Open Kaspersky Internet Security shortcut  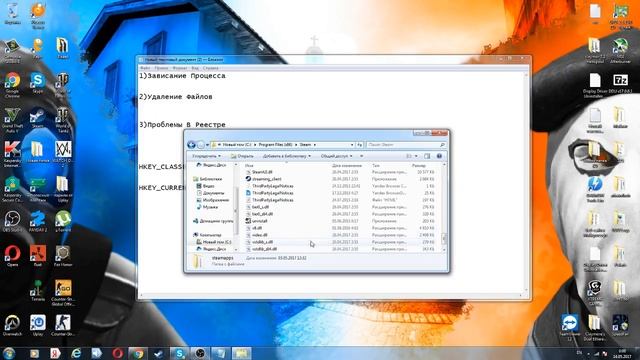pyautogui.click(x=12, y=154)
